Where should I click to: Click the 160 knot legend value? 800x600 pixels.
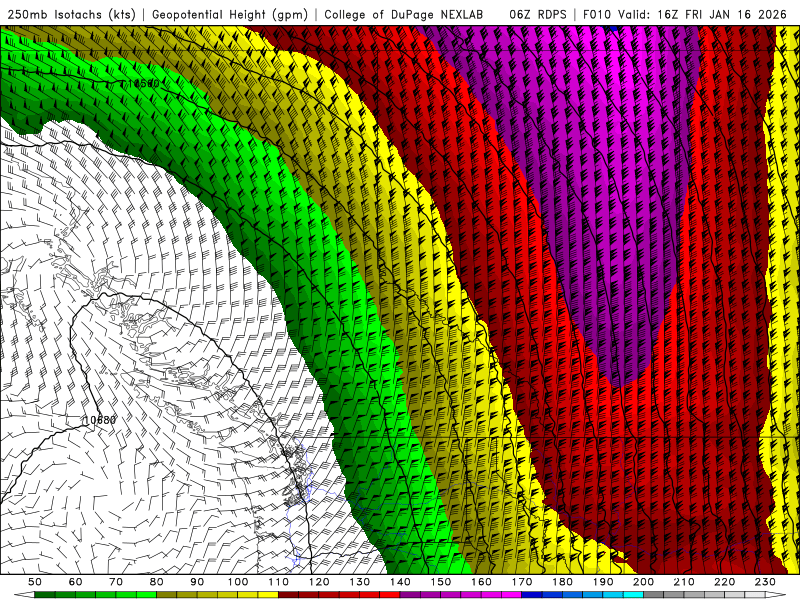pyautogui.click(x=481, y=582)
